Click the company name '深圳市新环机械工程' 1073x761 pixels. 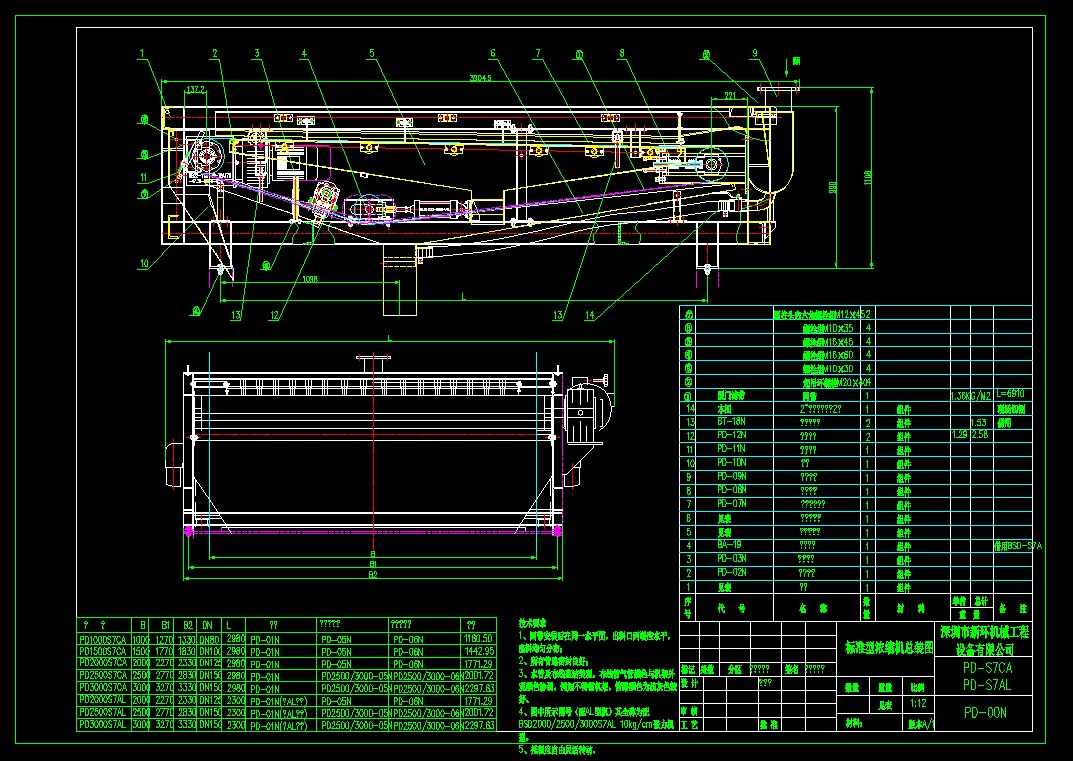point(985,631)
